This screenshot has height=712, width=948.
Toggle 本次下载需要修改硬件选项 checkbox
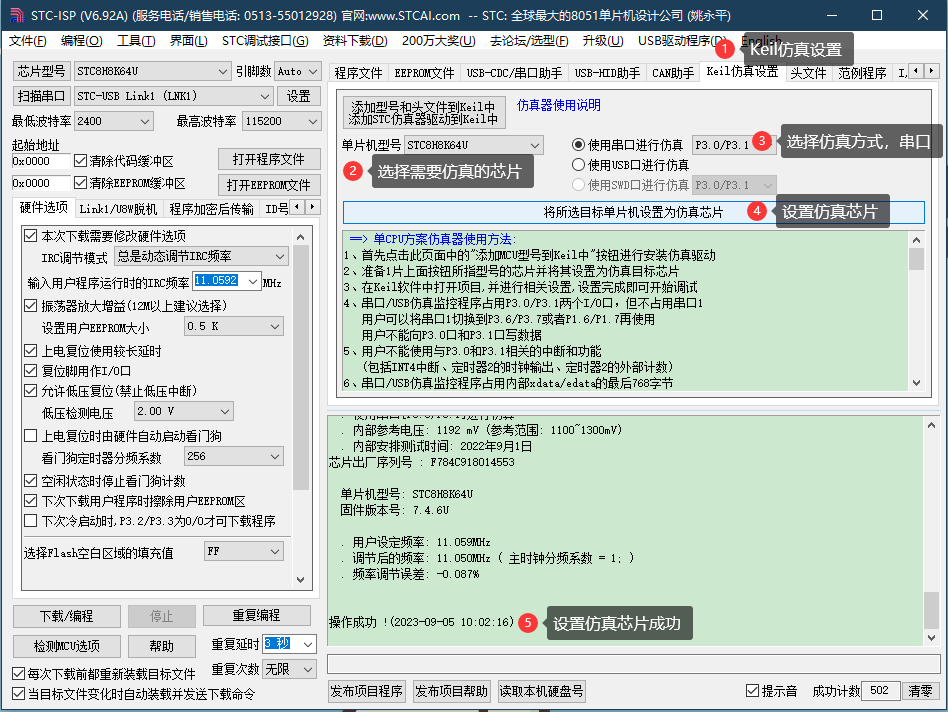(30, 236)
